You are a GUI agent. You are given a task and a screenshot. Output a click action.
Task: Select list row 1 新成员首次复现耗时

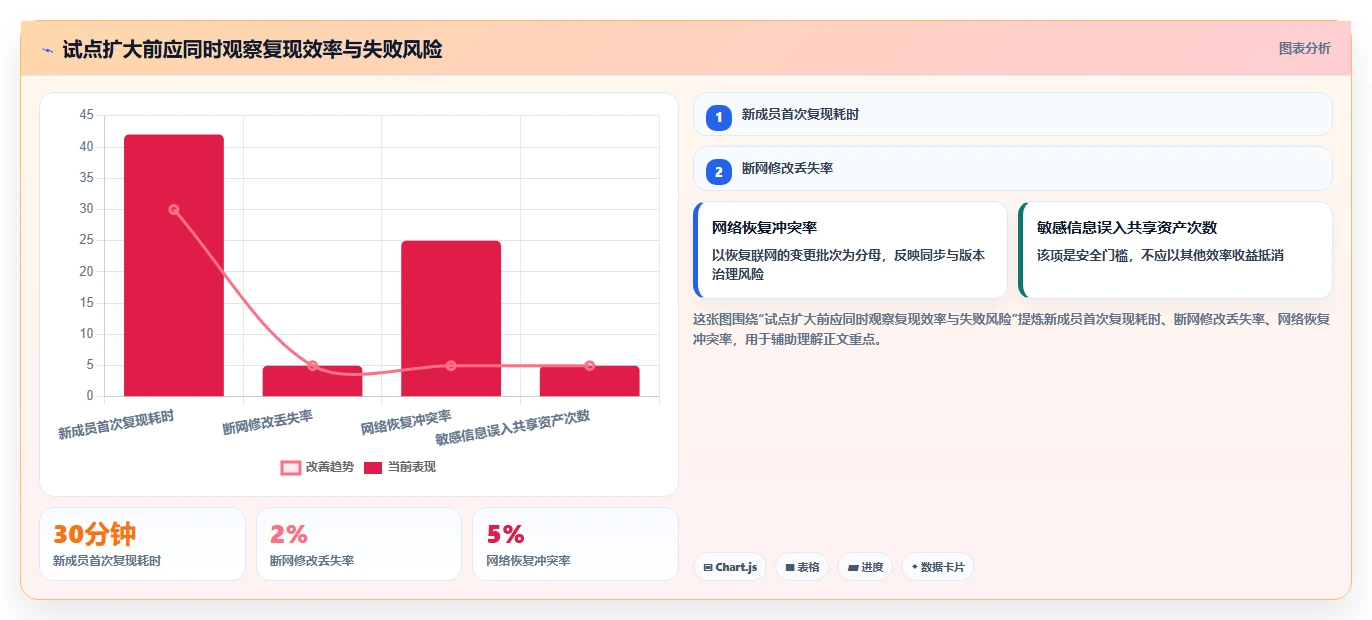1013,114
